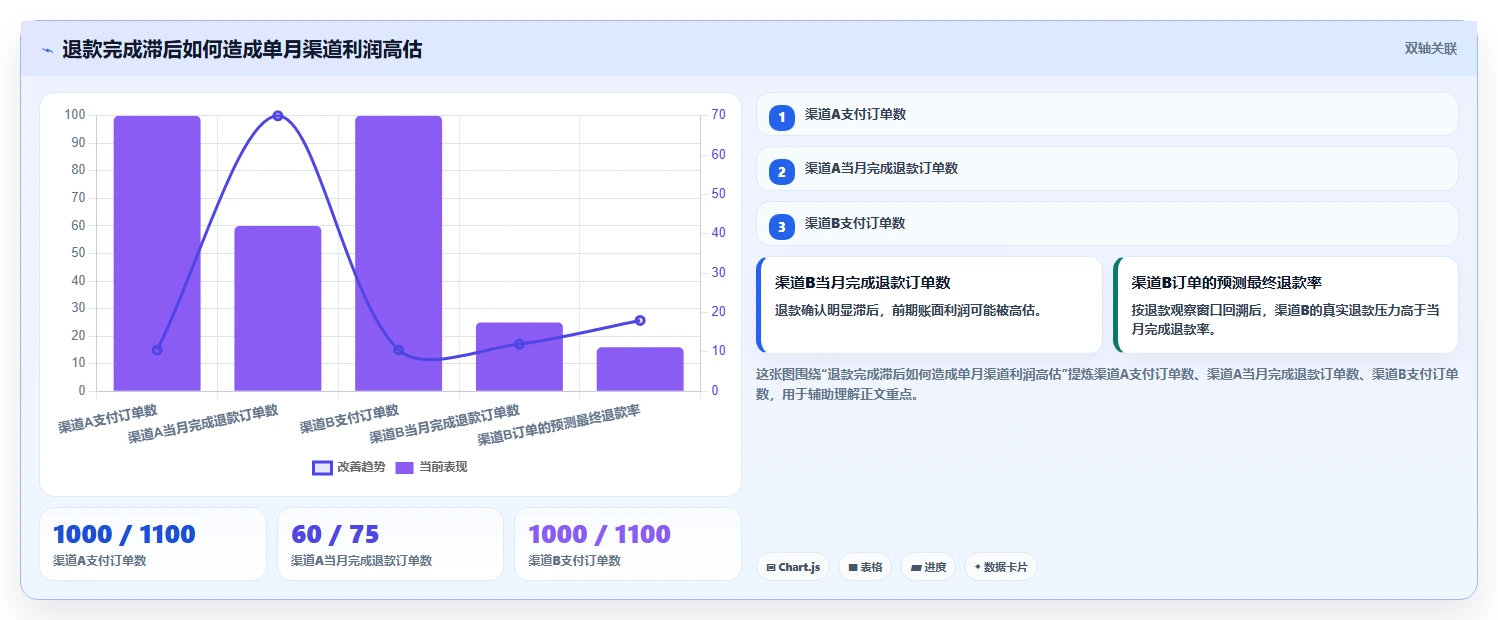
Task: Click the Chart.js tag
Action: pos(792,567)
